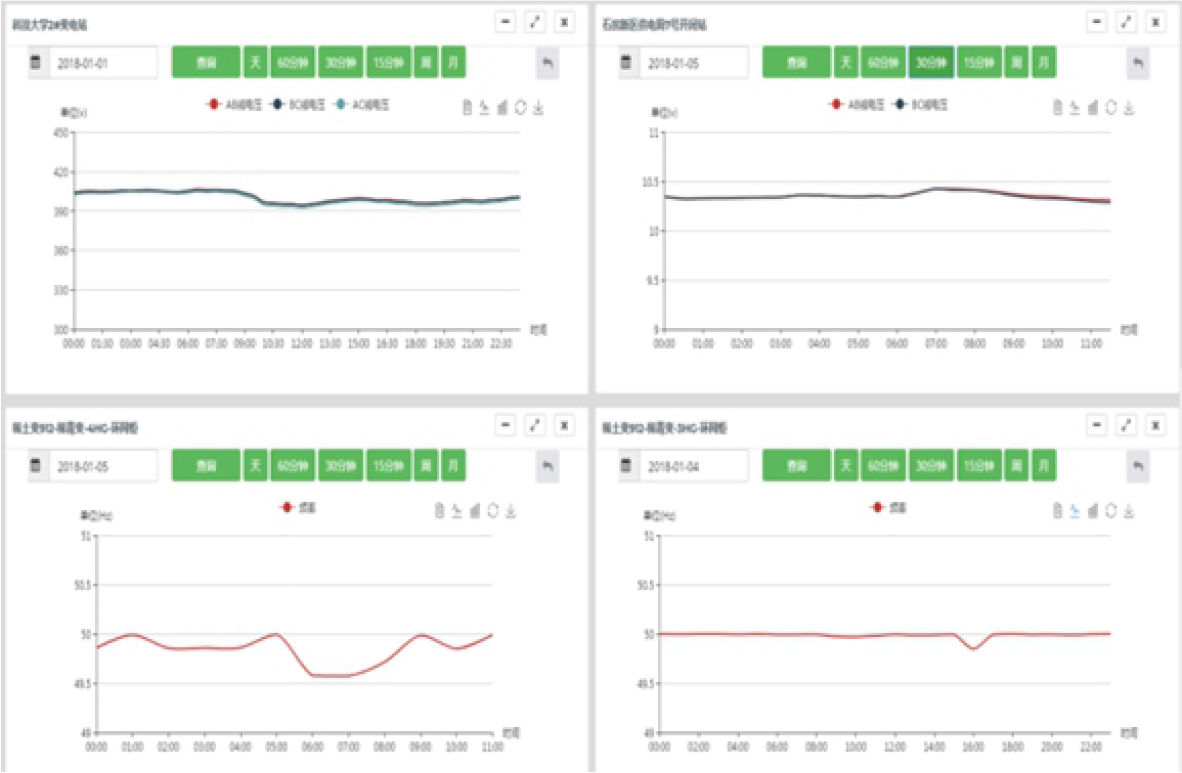Viewport: 1182px width, 773px height.
Task: Save 2018-01-05 frequency chart as image
Action: (510, 511)
